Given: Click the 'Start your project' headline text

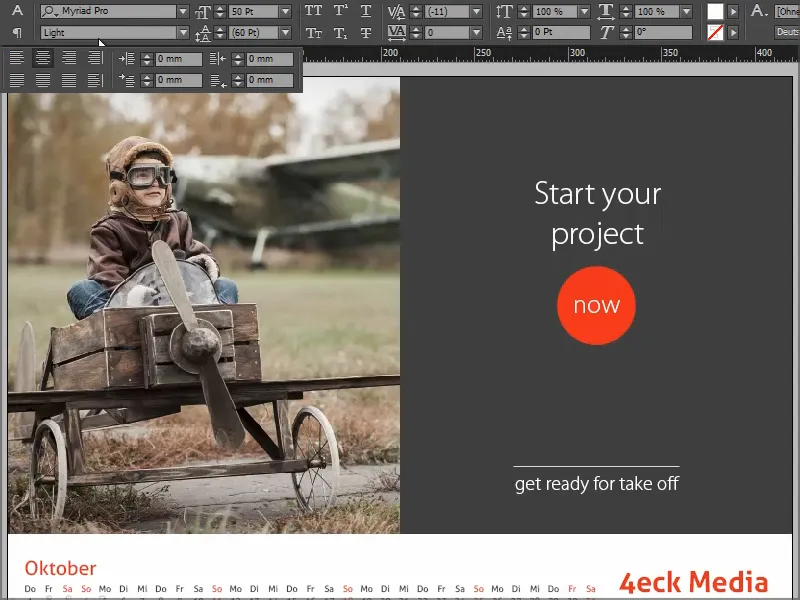Looking at the screenshot, I should point(597,214).
